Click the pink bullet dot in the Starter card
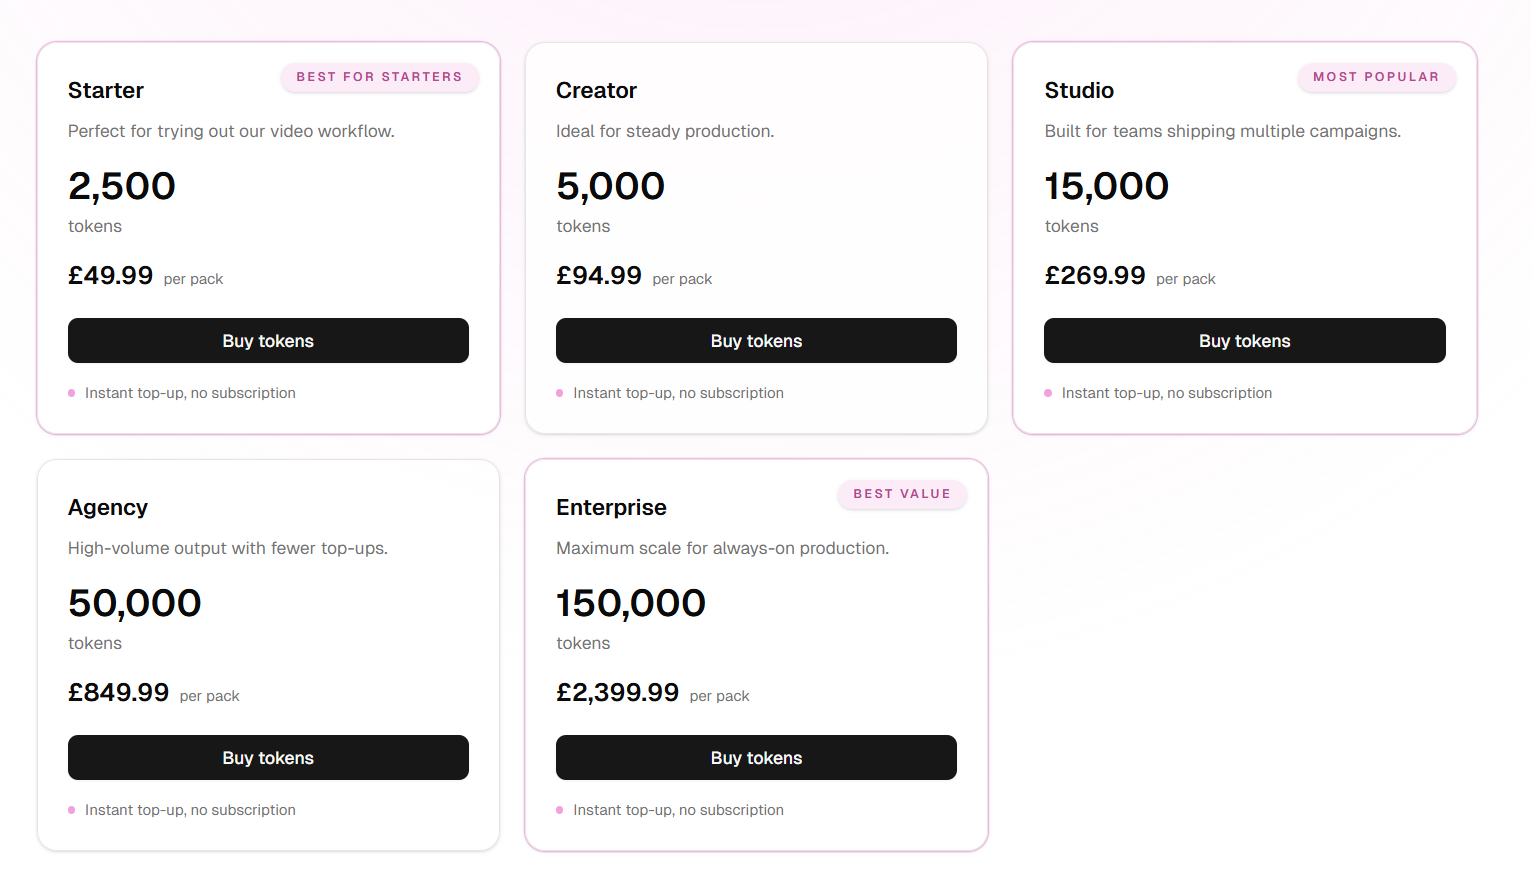The height and width of the screenshot is (892, 1531). tap(72, 393)
